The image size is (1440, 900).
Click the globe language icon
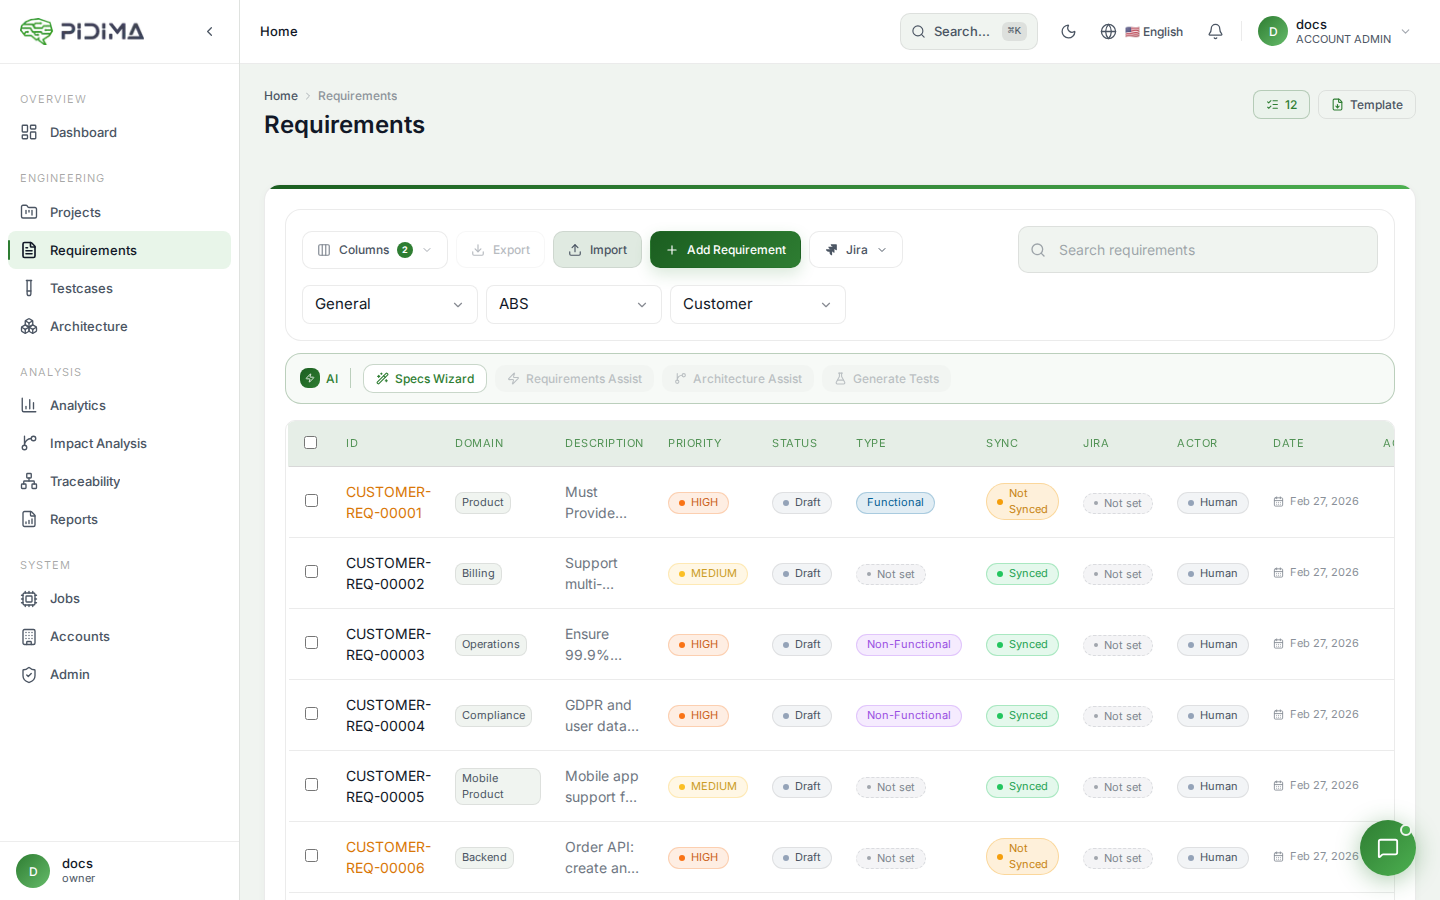point(1108,32)
